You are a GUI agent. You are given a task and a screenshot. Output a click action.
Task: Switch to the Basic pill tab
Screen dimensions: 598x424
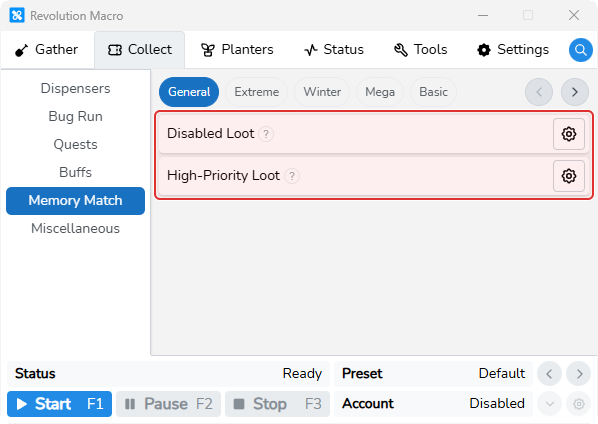tap(433, 92)
